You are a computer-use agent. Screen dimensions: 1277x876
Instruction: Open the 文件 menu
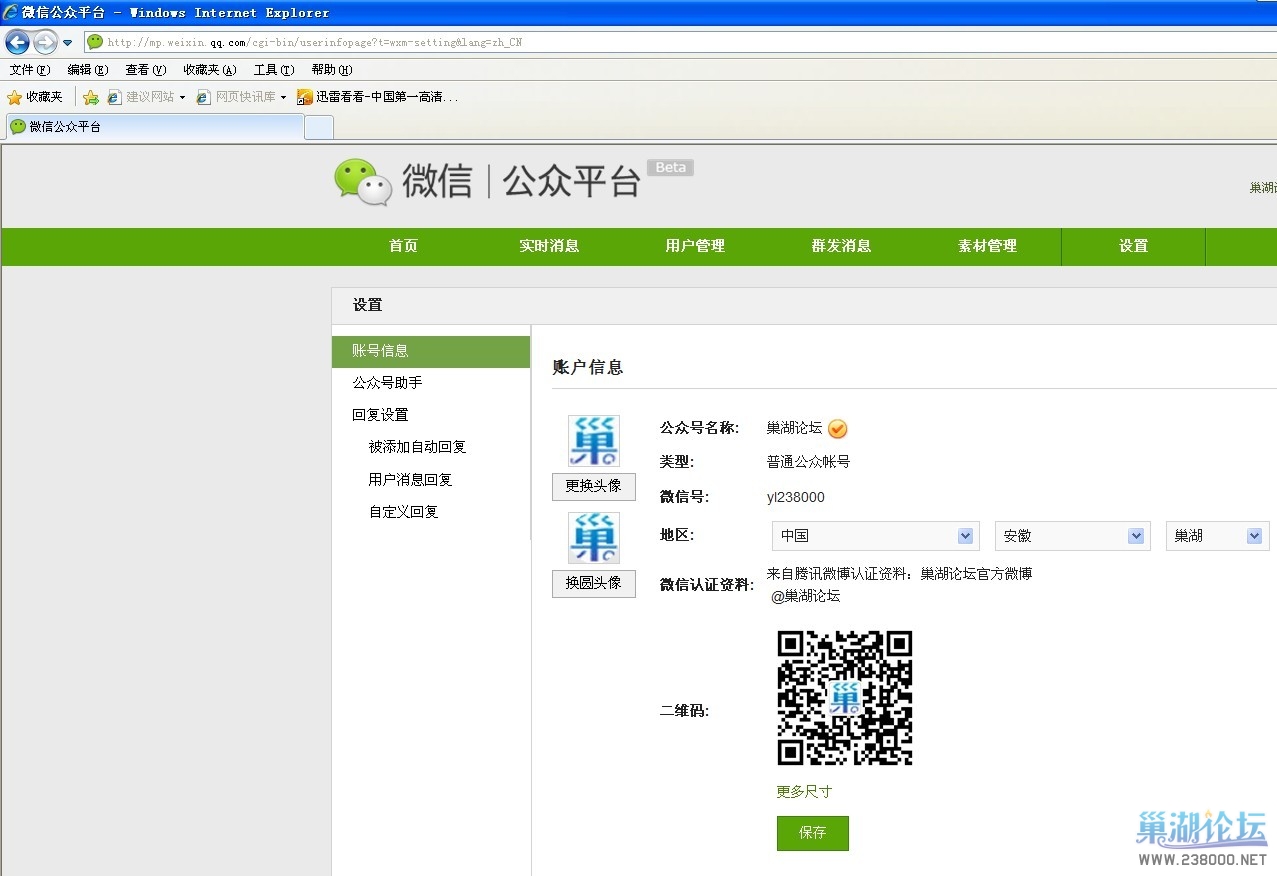tap(30, 70)
